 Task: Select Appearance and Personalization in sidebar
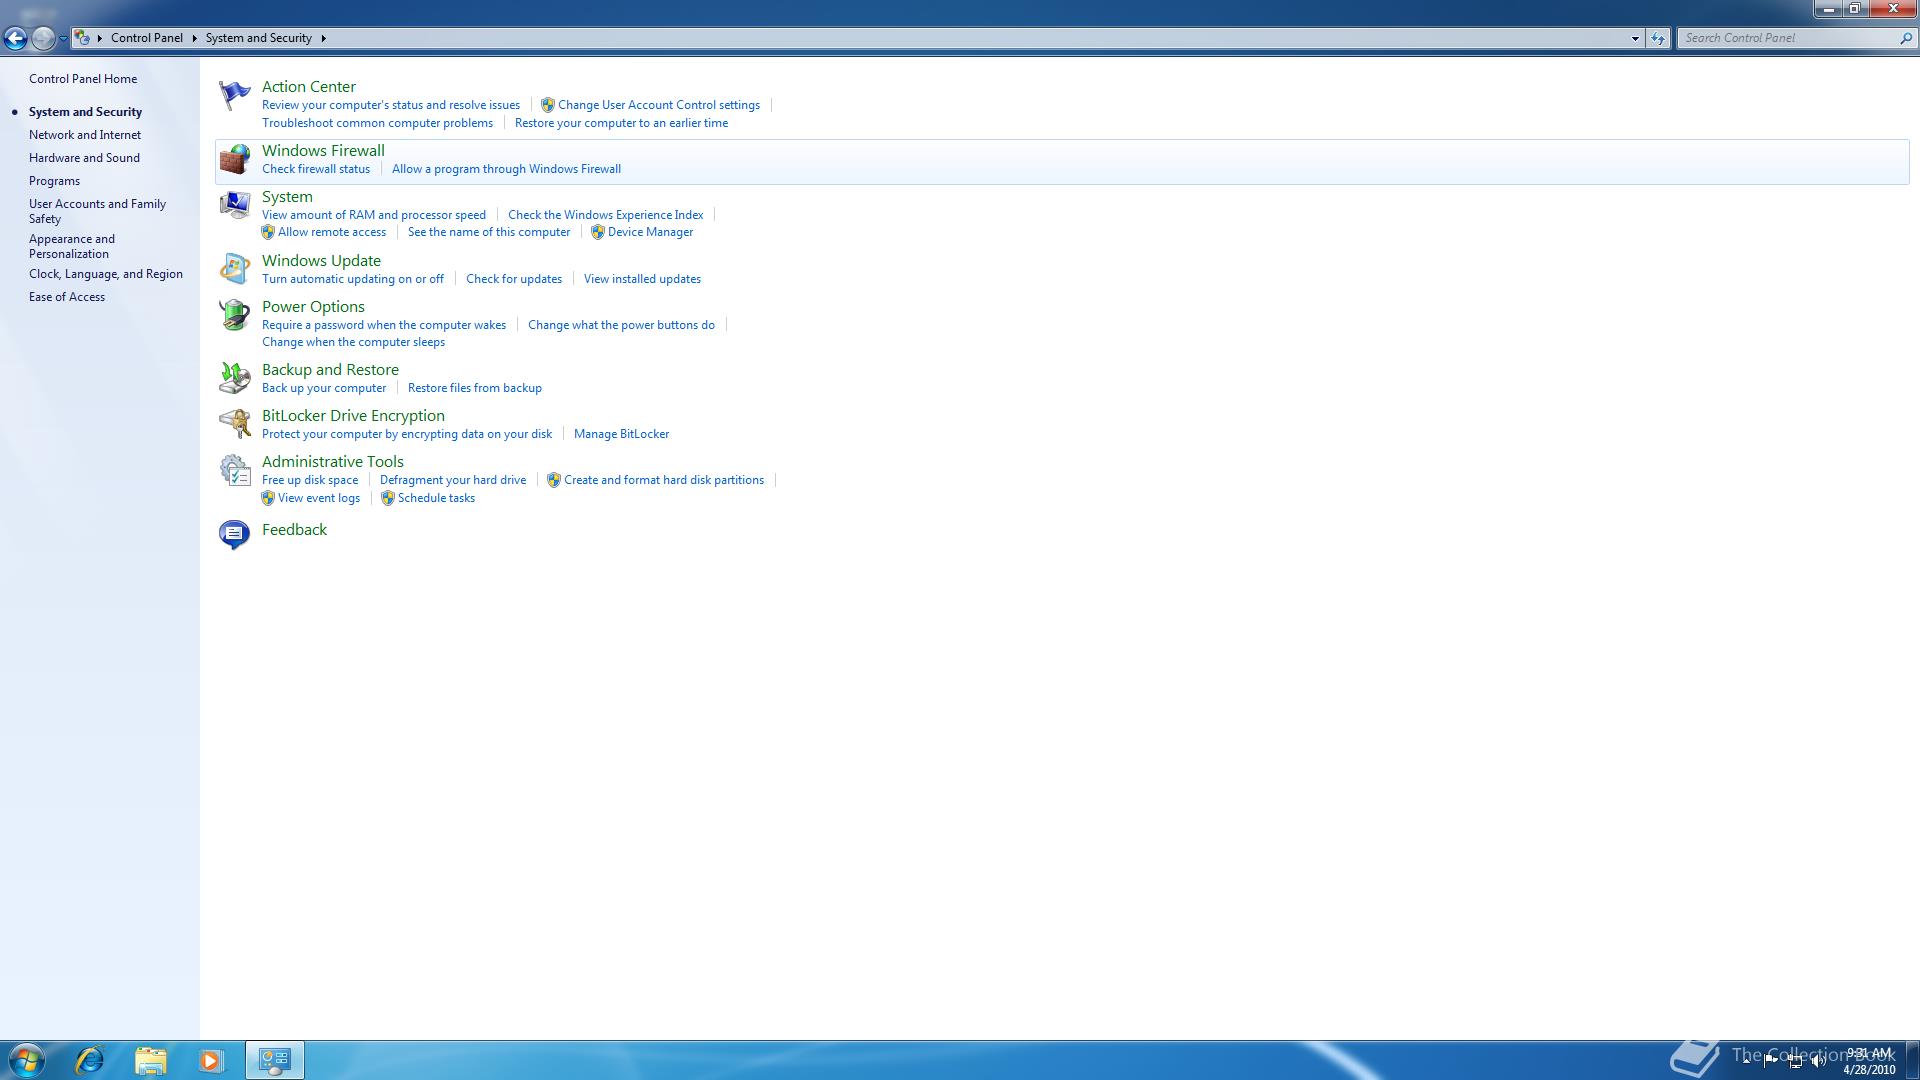point(72,246)
